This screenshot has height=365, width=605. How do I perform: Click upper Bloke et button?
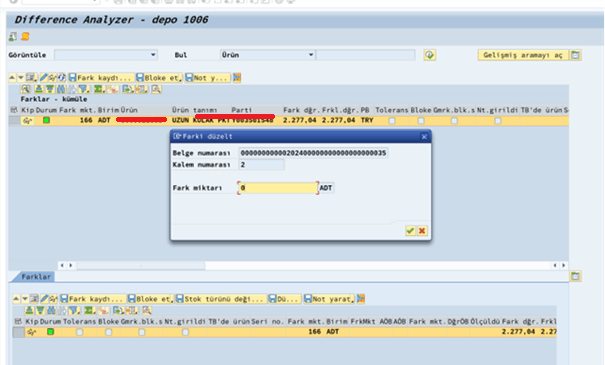click(159, 78)
